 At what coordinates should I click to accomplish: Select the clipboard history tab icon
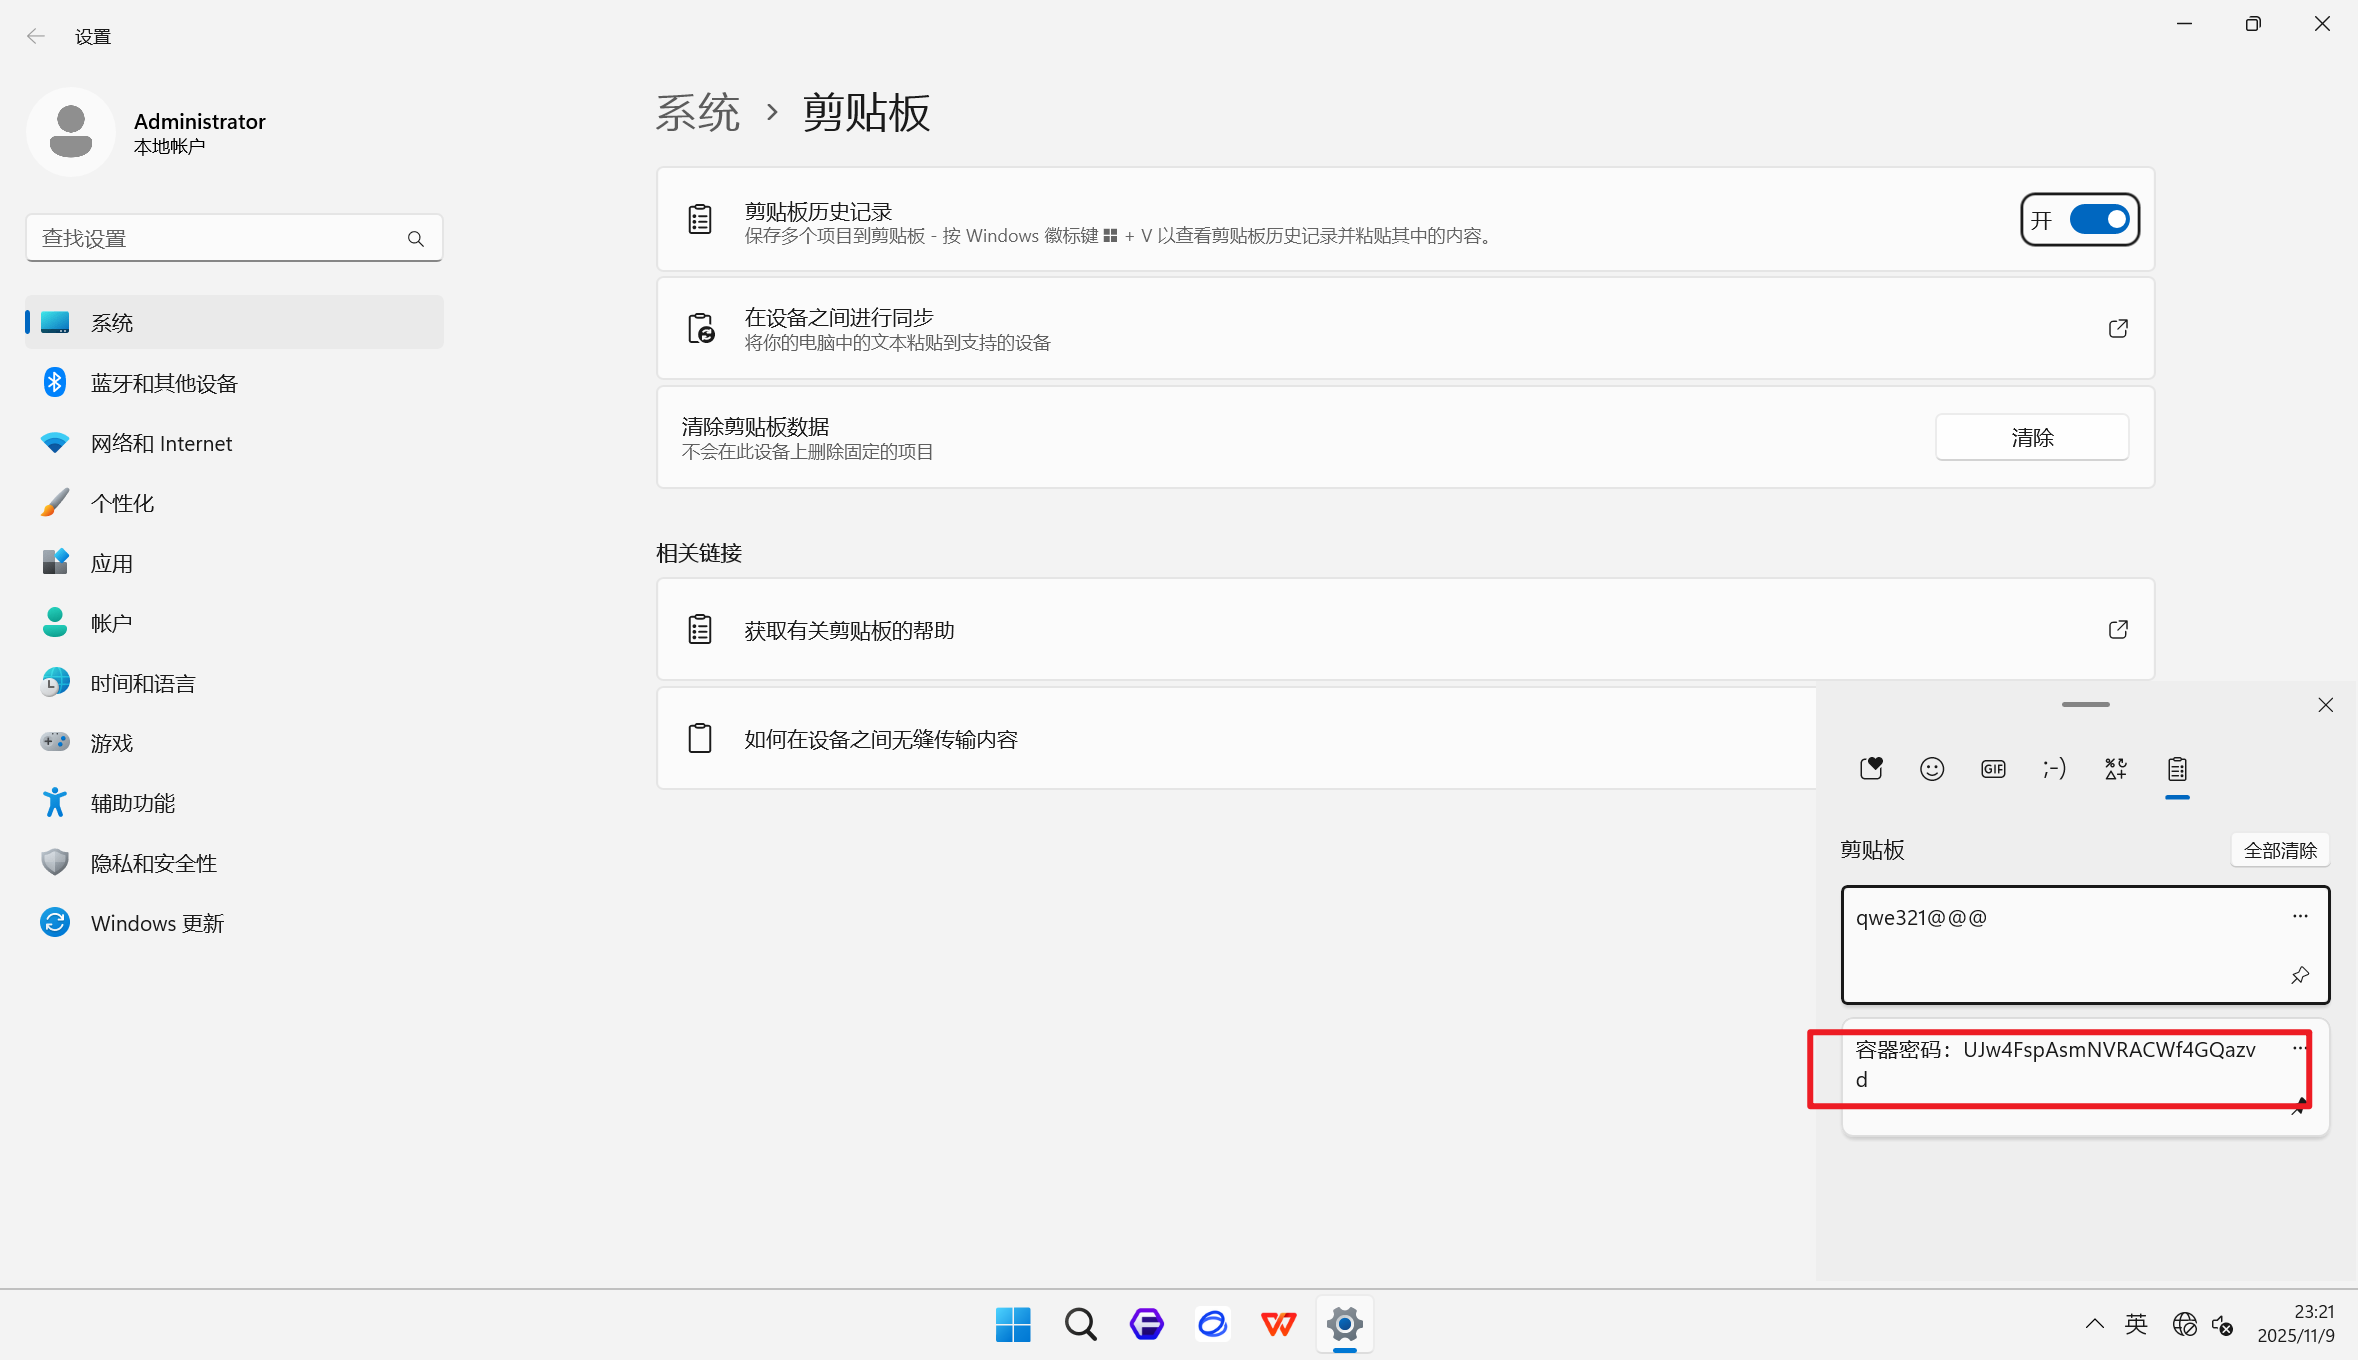point(2177,768)
